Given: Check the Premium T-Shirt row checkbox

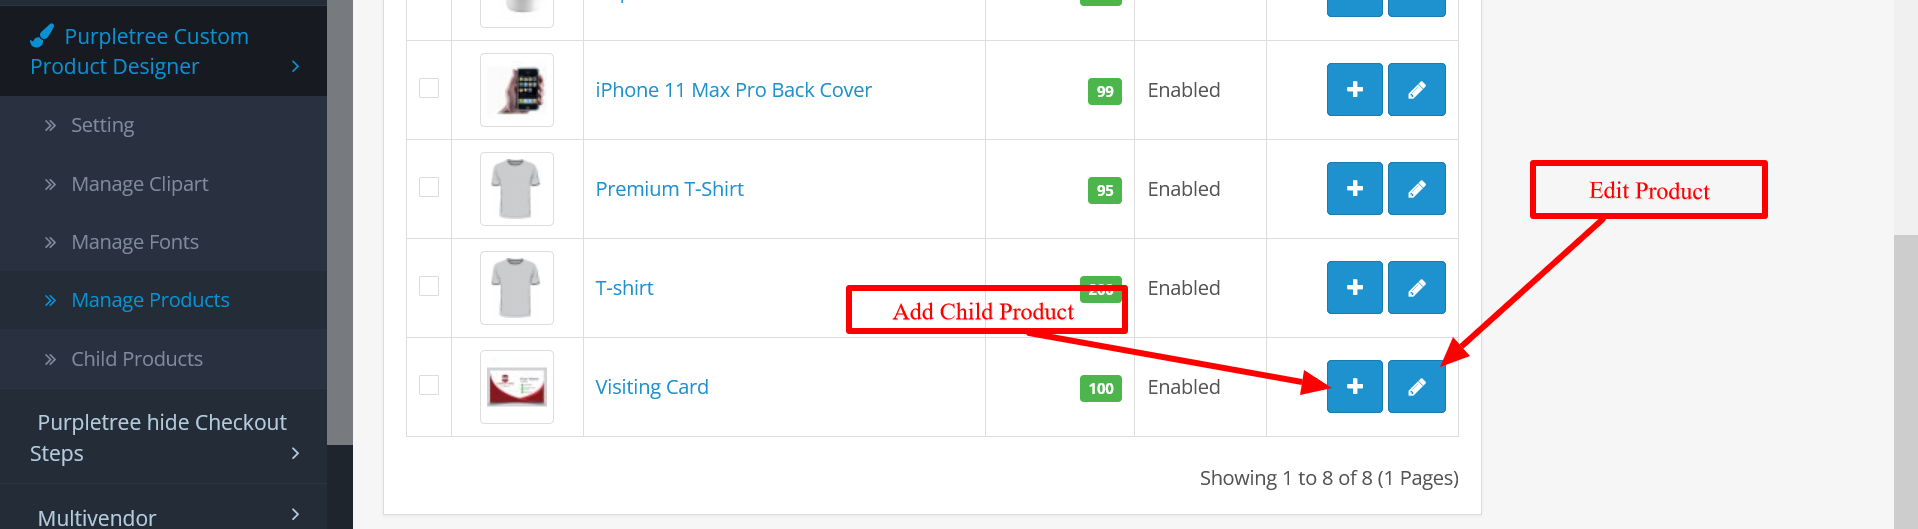Looking at the screenshot, I should tap(429, 187).
